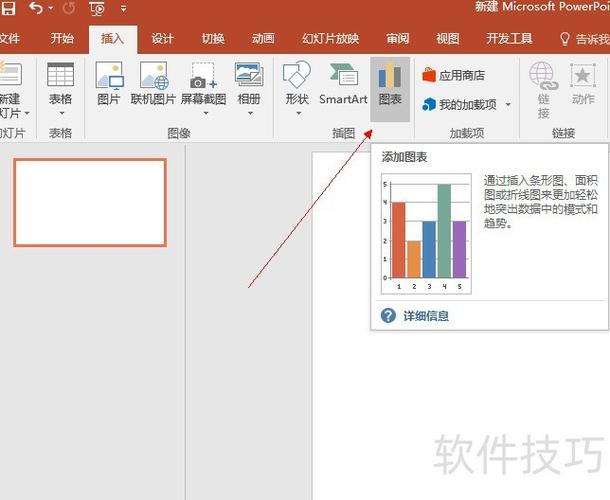The height and width of the screenshot is (500, 610).
Task: Insert a SmartArt graphic
Action: pyautogui.click(x=343, y=84)
